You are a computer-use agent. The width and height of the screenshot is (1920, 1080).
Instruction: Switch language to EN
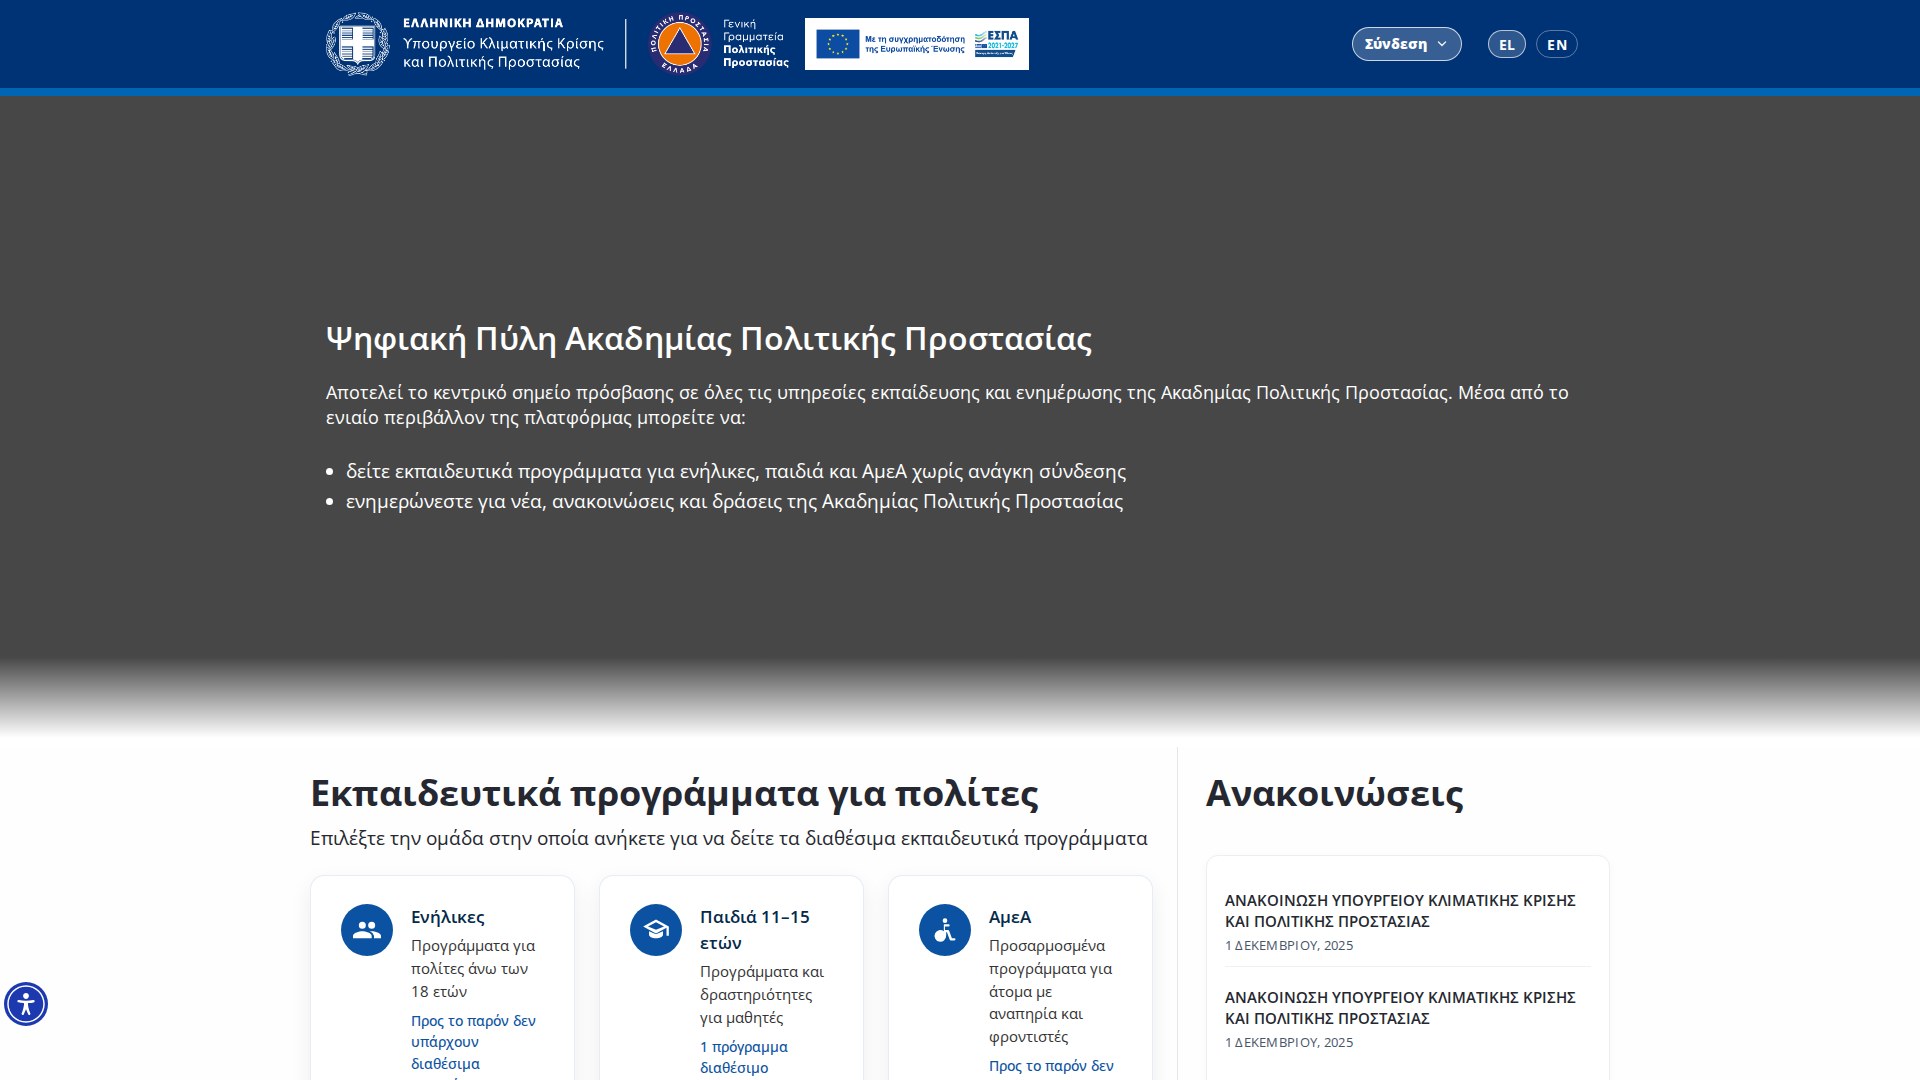[1556, 45]
